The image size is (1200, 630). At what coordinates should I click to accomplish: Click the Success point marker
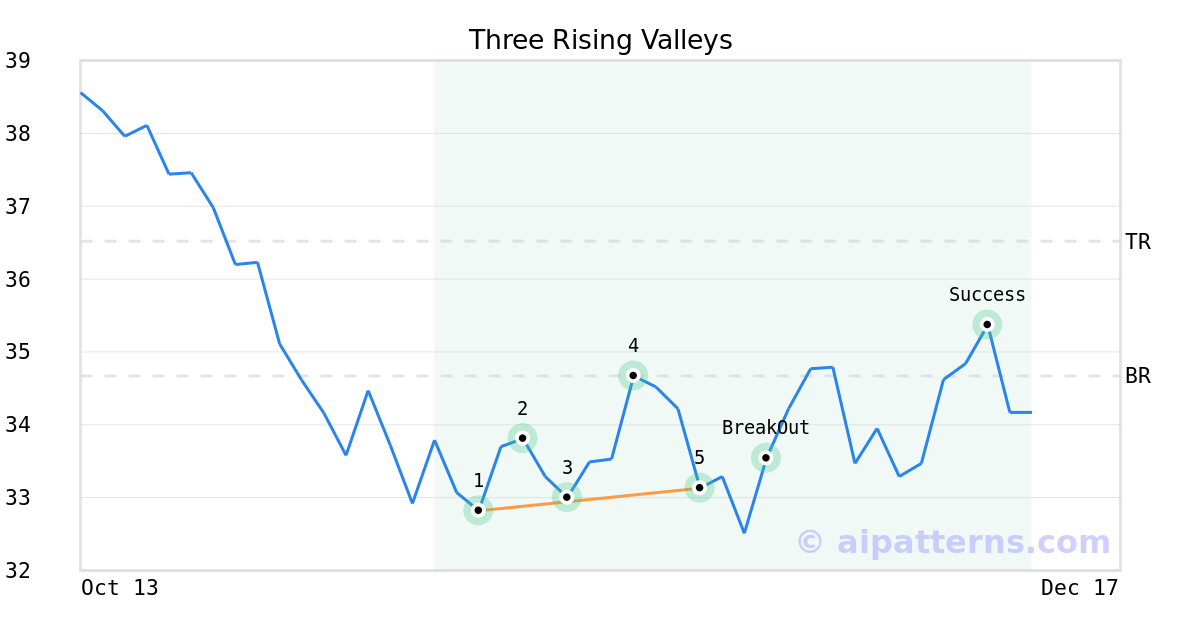[987, 324]
